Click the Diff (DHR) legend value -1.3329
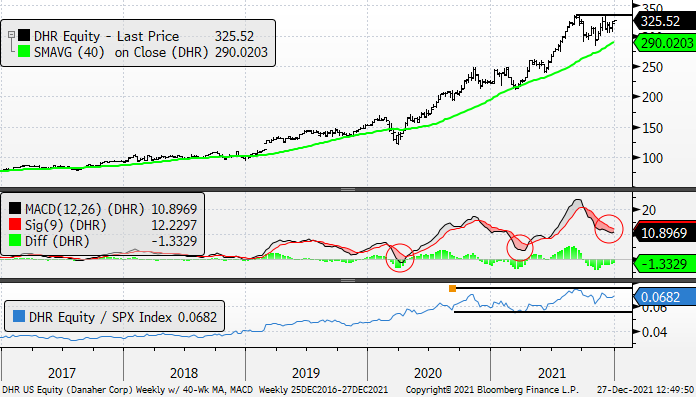696x397 pixels. tap(174, 241)
